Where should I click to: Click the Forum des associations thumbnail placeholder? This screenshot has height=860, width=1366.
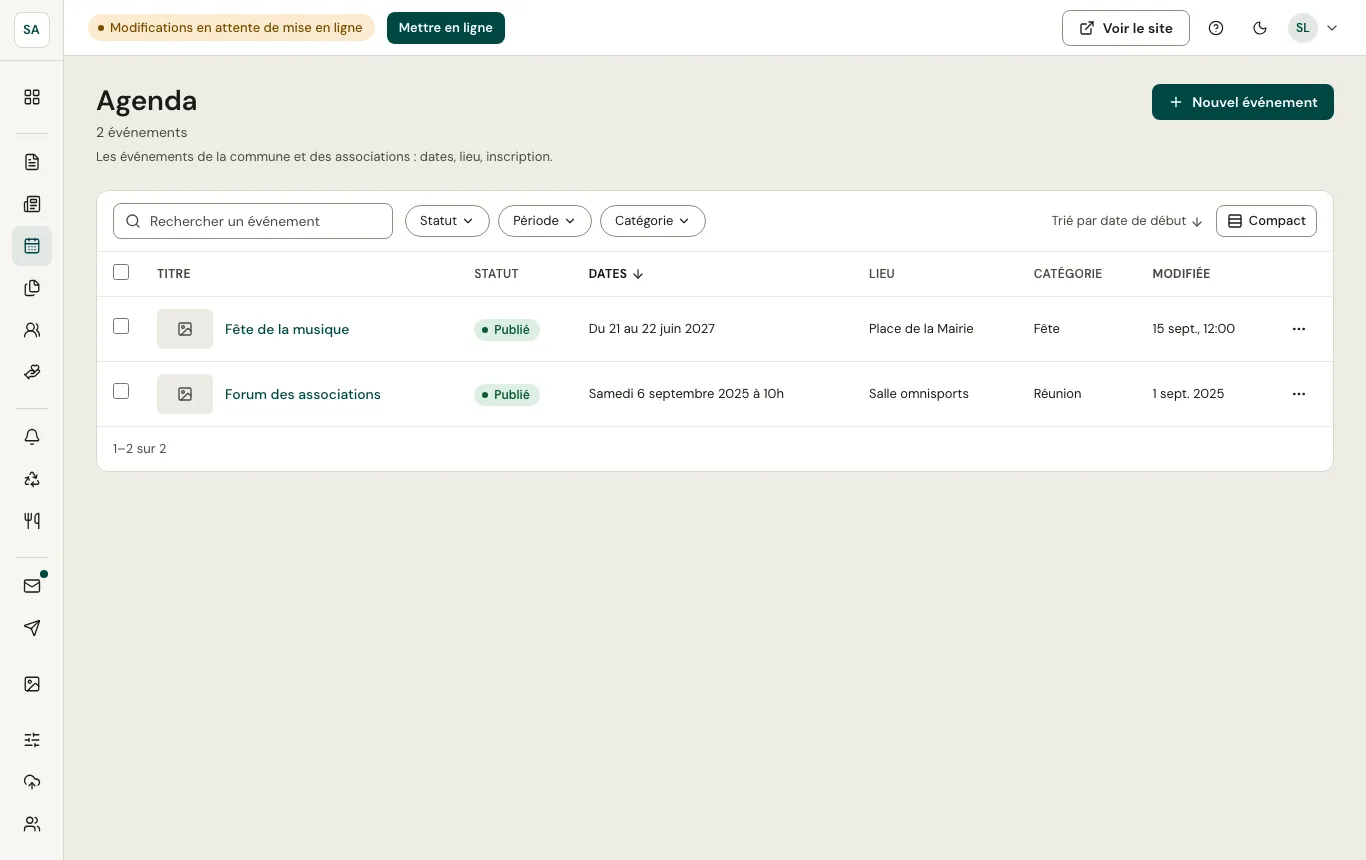pyautogui.click(x=185, y=394)
